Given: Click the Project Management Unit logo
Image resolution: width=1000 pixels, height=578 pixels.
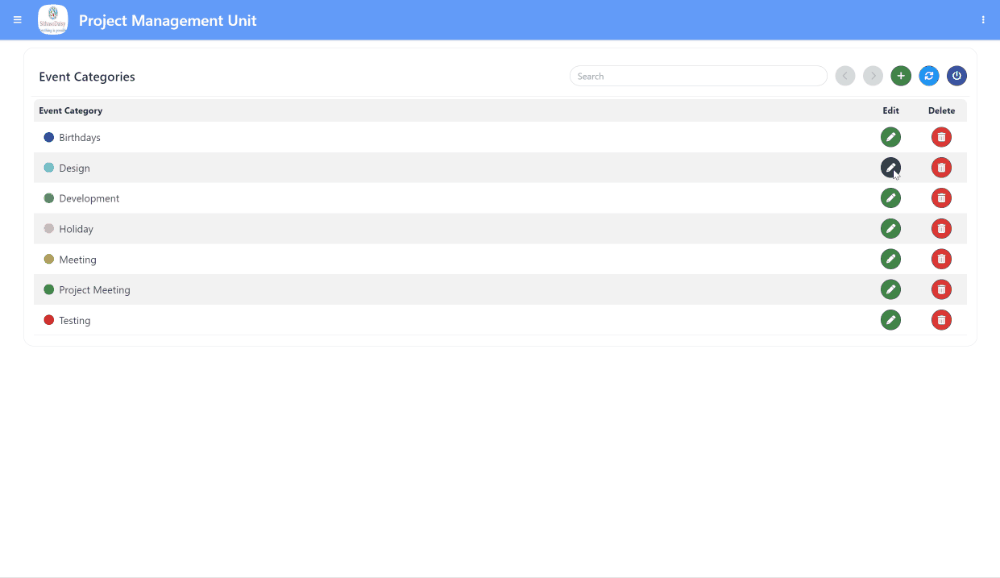Looking at the screenshot, I should click(x=53, y=20).
